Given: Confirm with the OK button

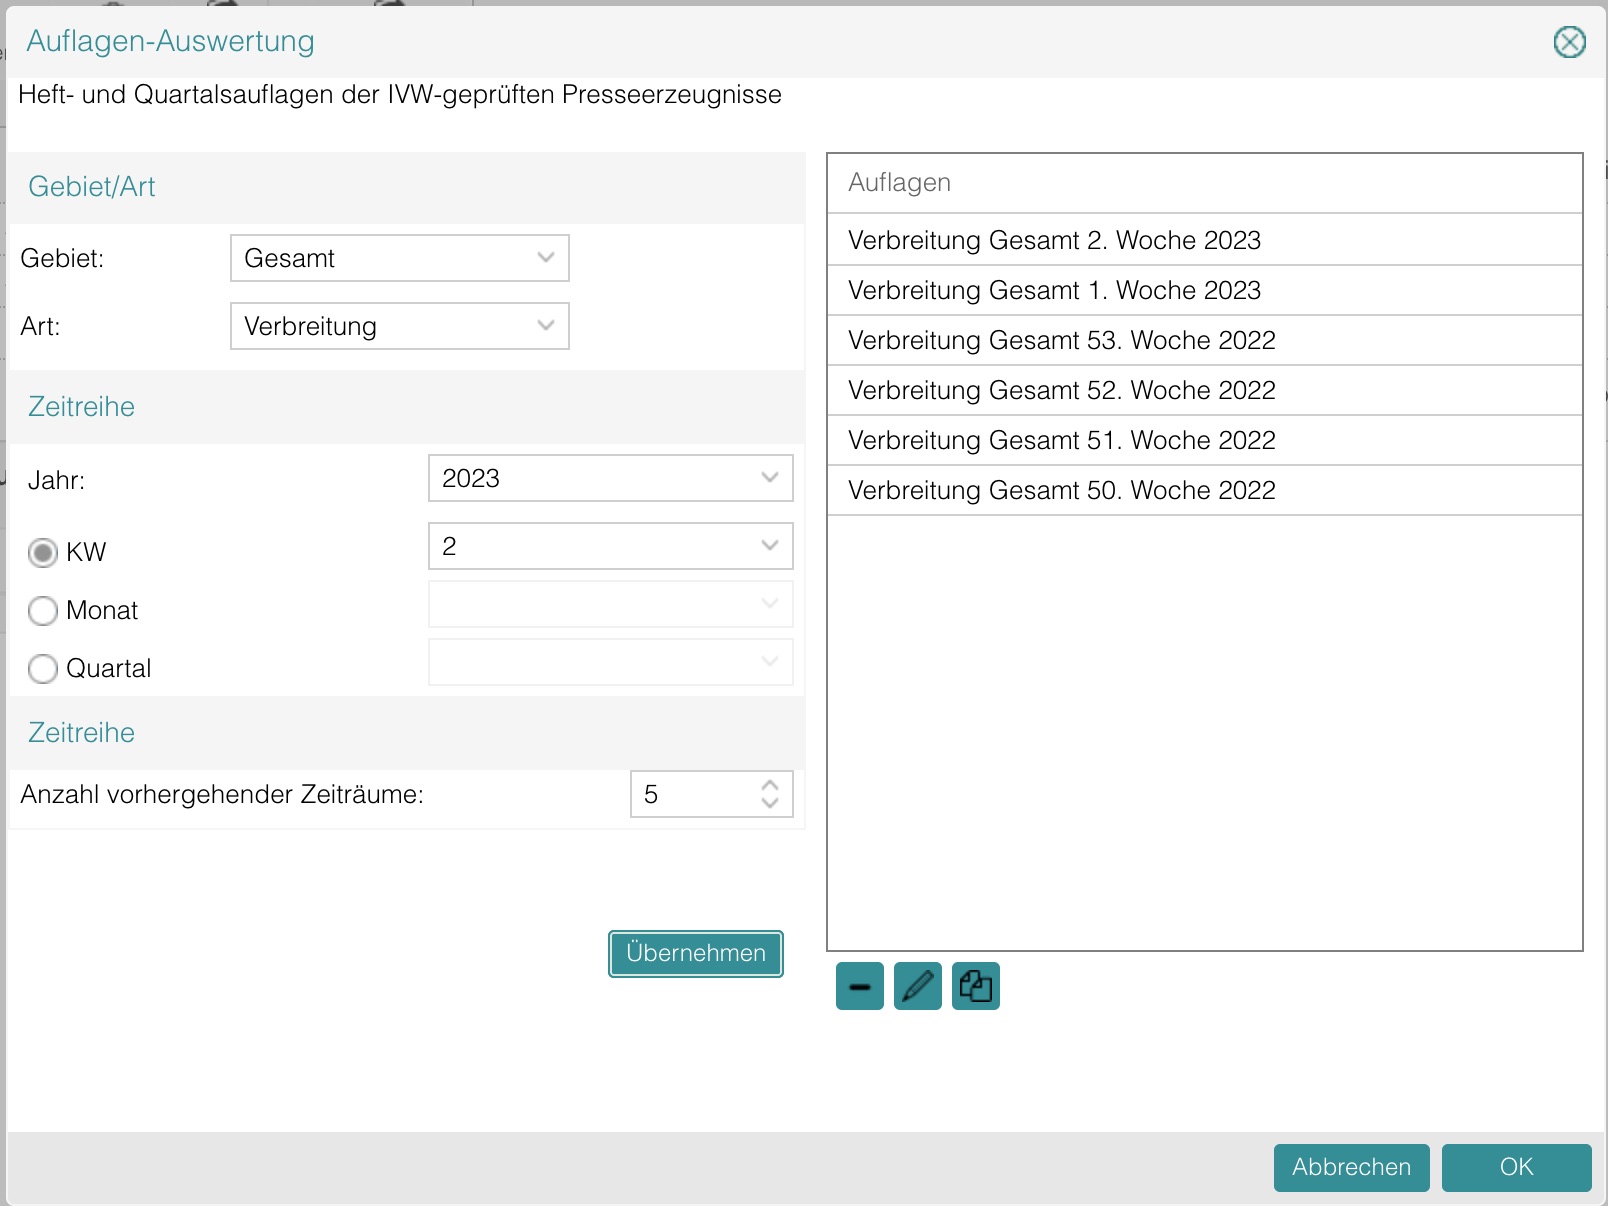Looking at the screenshot, I should click(1516, 1167).
